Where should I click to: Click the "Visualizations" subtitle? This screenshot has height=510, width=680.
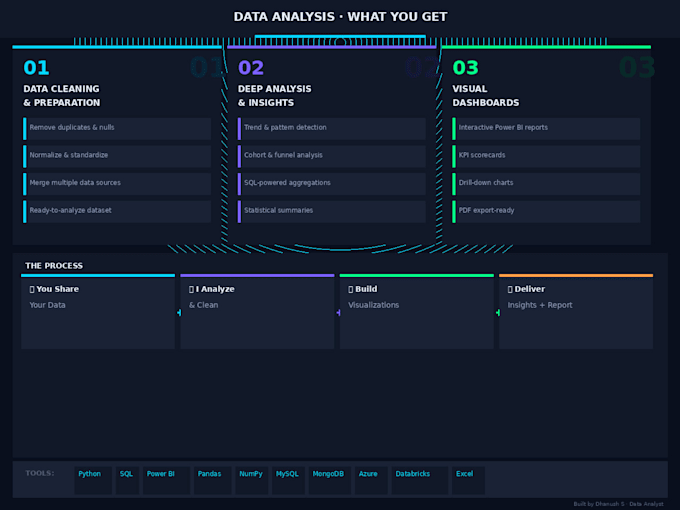373,305
